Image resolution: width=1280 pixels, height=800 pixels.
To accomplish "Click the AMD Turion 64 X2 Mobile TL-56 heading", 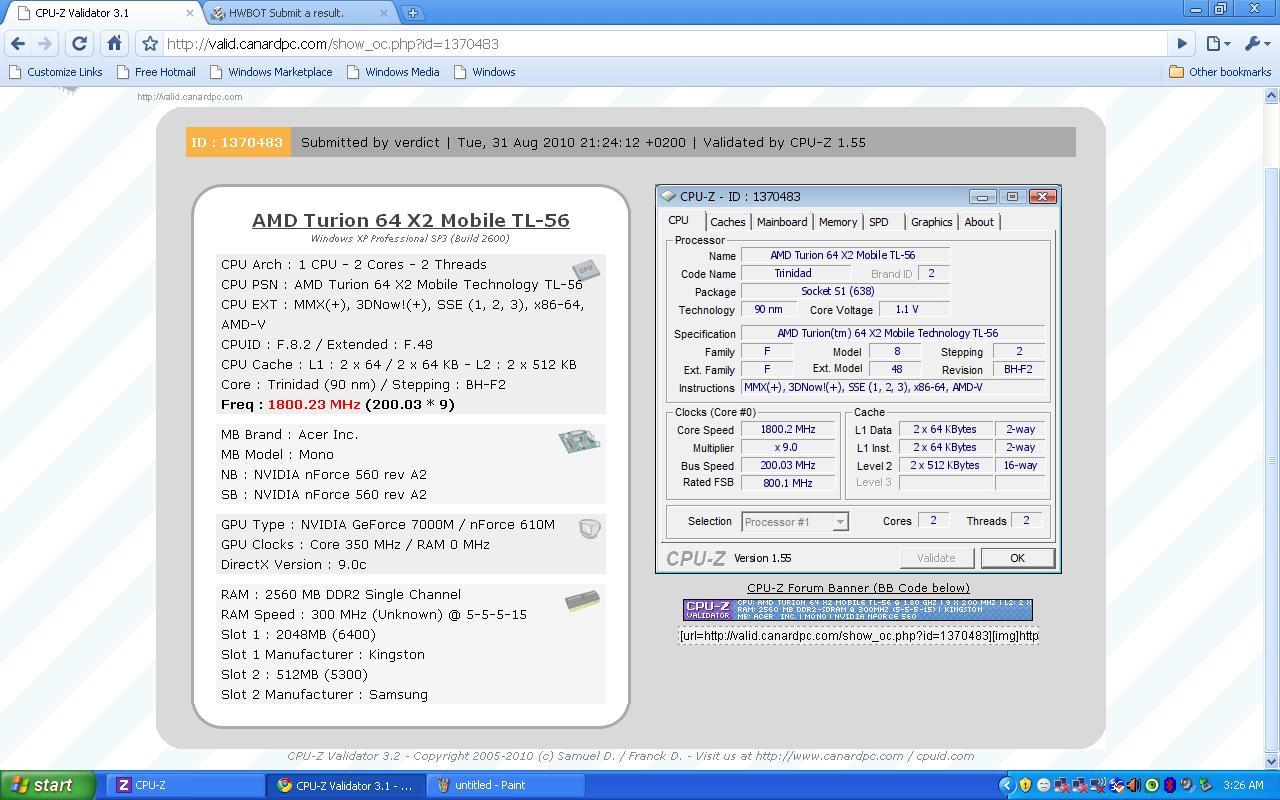I will pyautogui.click(x=410, y=220).
